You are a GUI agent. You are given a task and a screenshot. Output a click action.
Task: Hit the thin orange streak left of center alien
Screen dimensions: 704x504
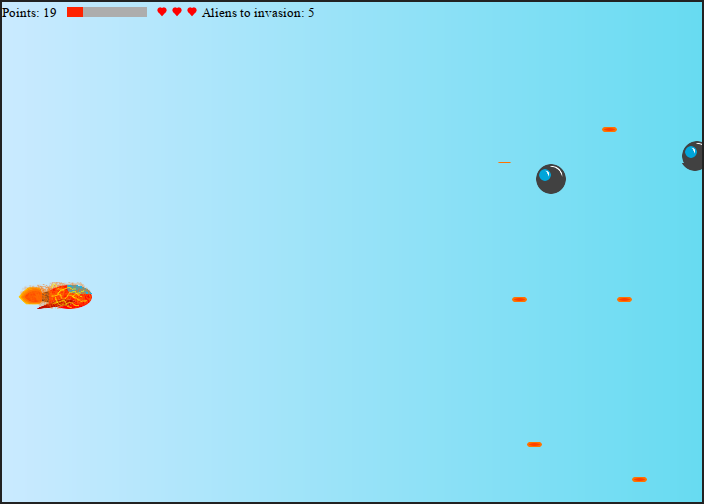[505, 162]
